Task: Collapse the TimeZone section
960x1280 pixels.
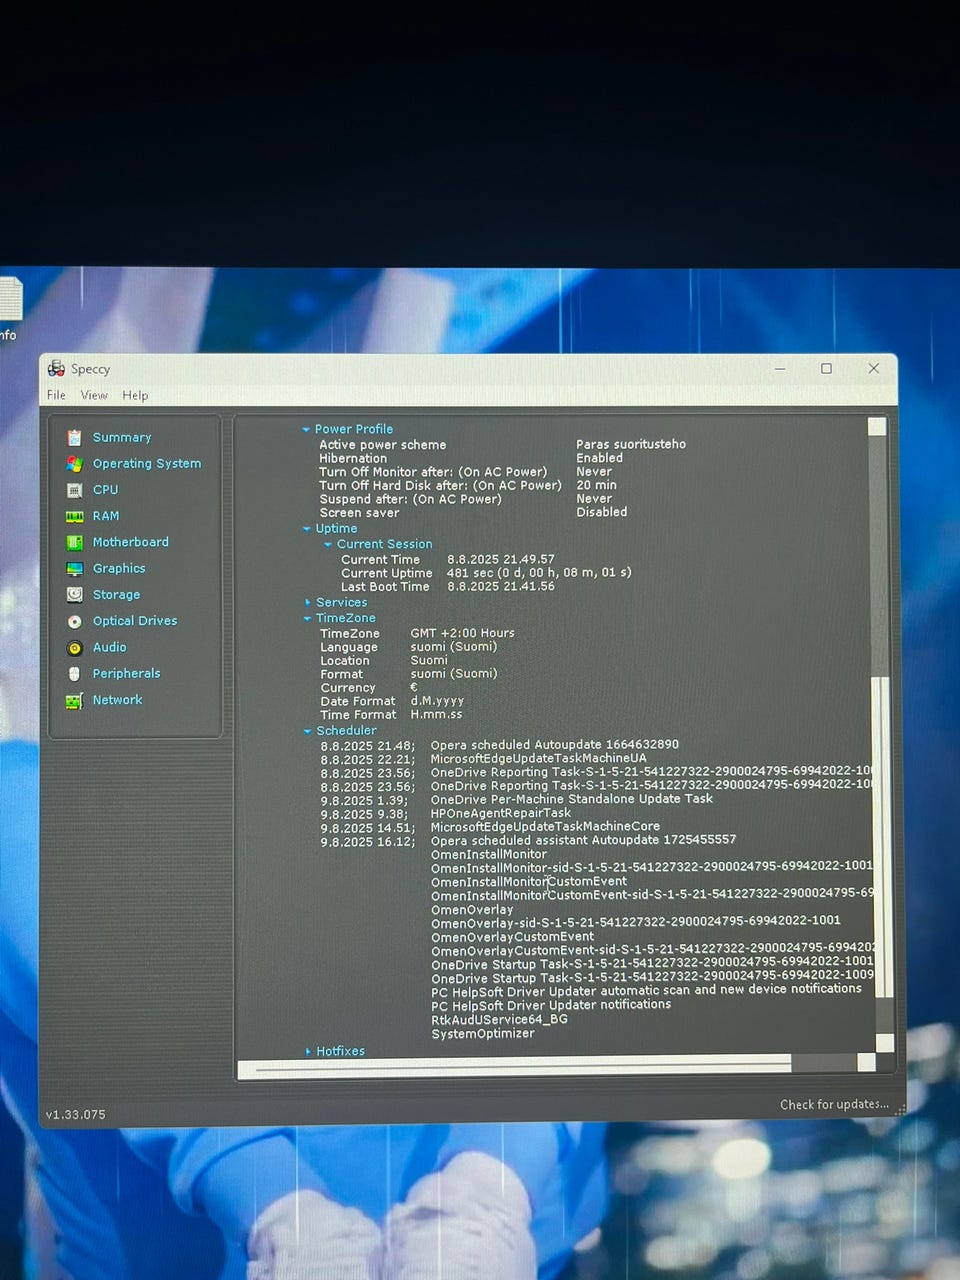Action: 307,618
